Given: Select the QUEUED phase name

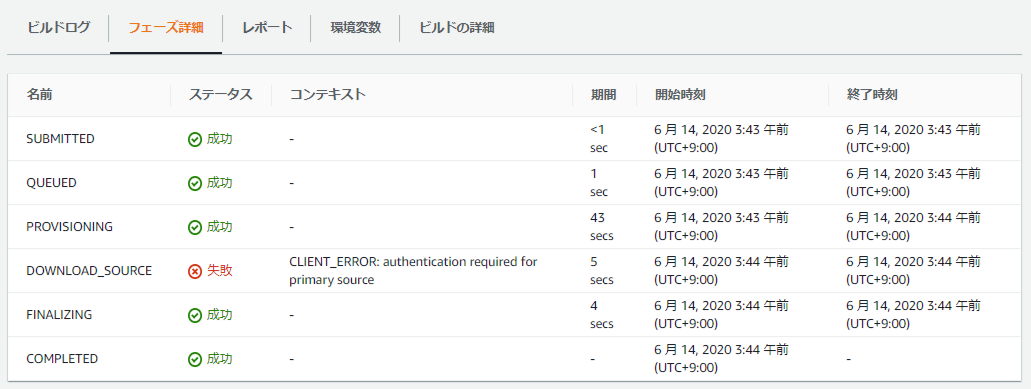Looking at the screenshot, I should pos(51,183).
